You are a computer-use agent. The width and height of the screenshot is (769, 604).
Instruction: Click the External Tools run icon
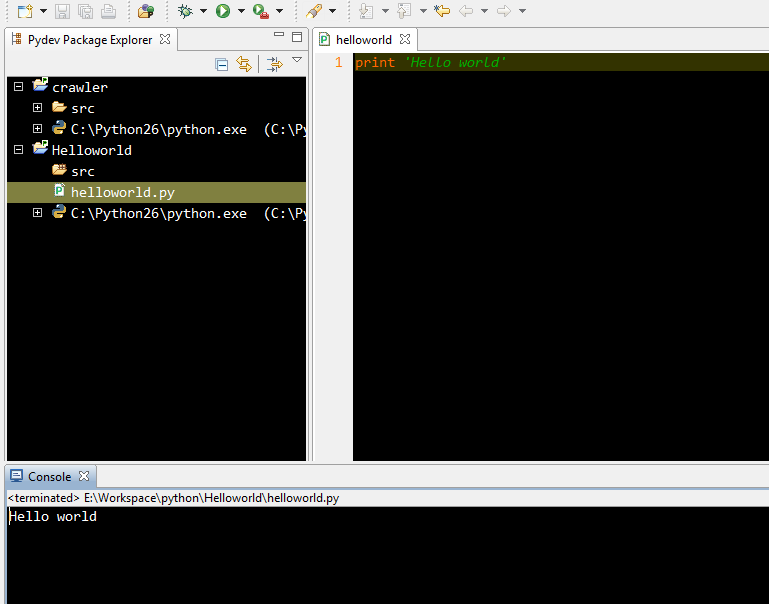click(x=259, y=11)
